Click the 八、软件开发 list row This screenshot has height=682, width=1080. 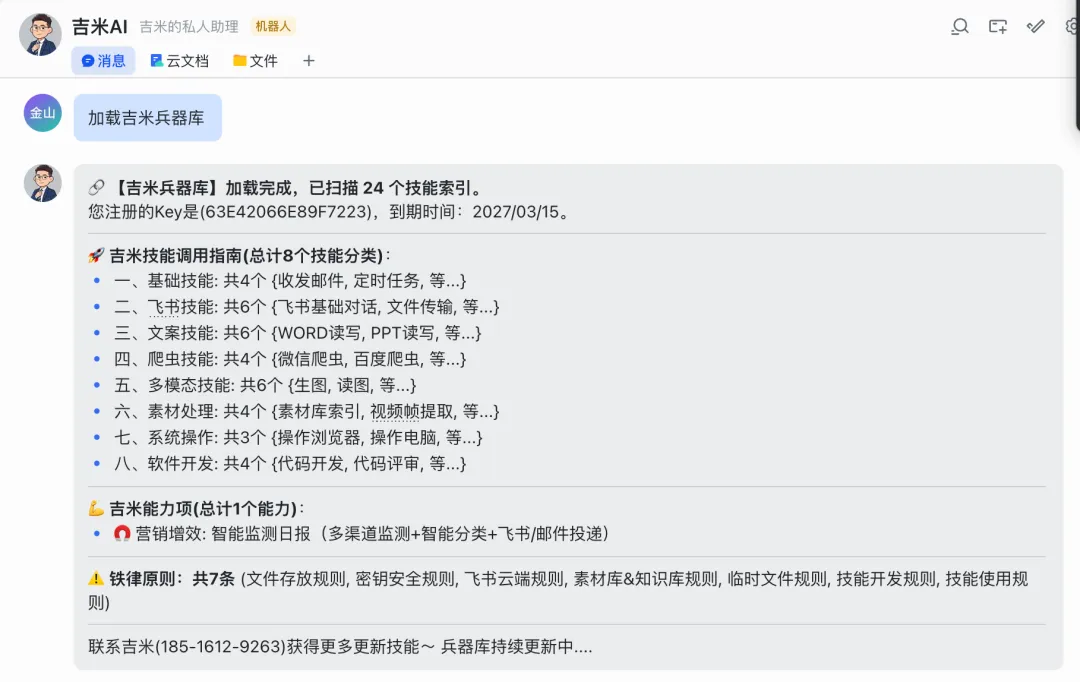pyautogui.click(x=290, y=464)
